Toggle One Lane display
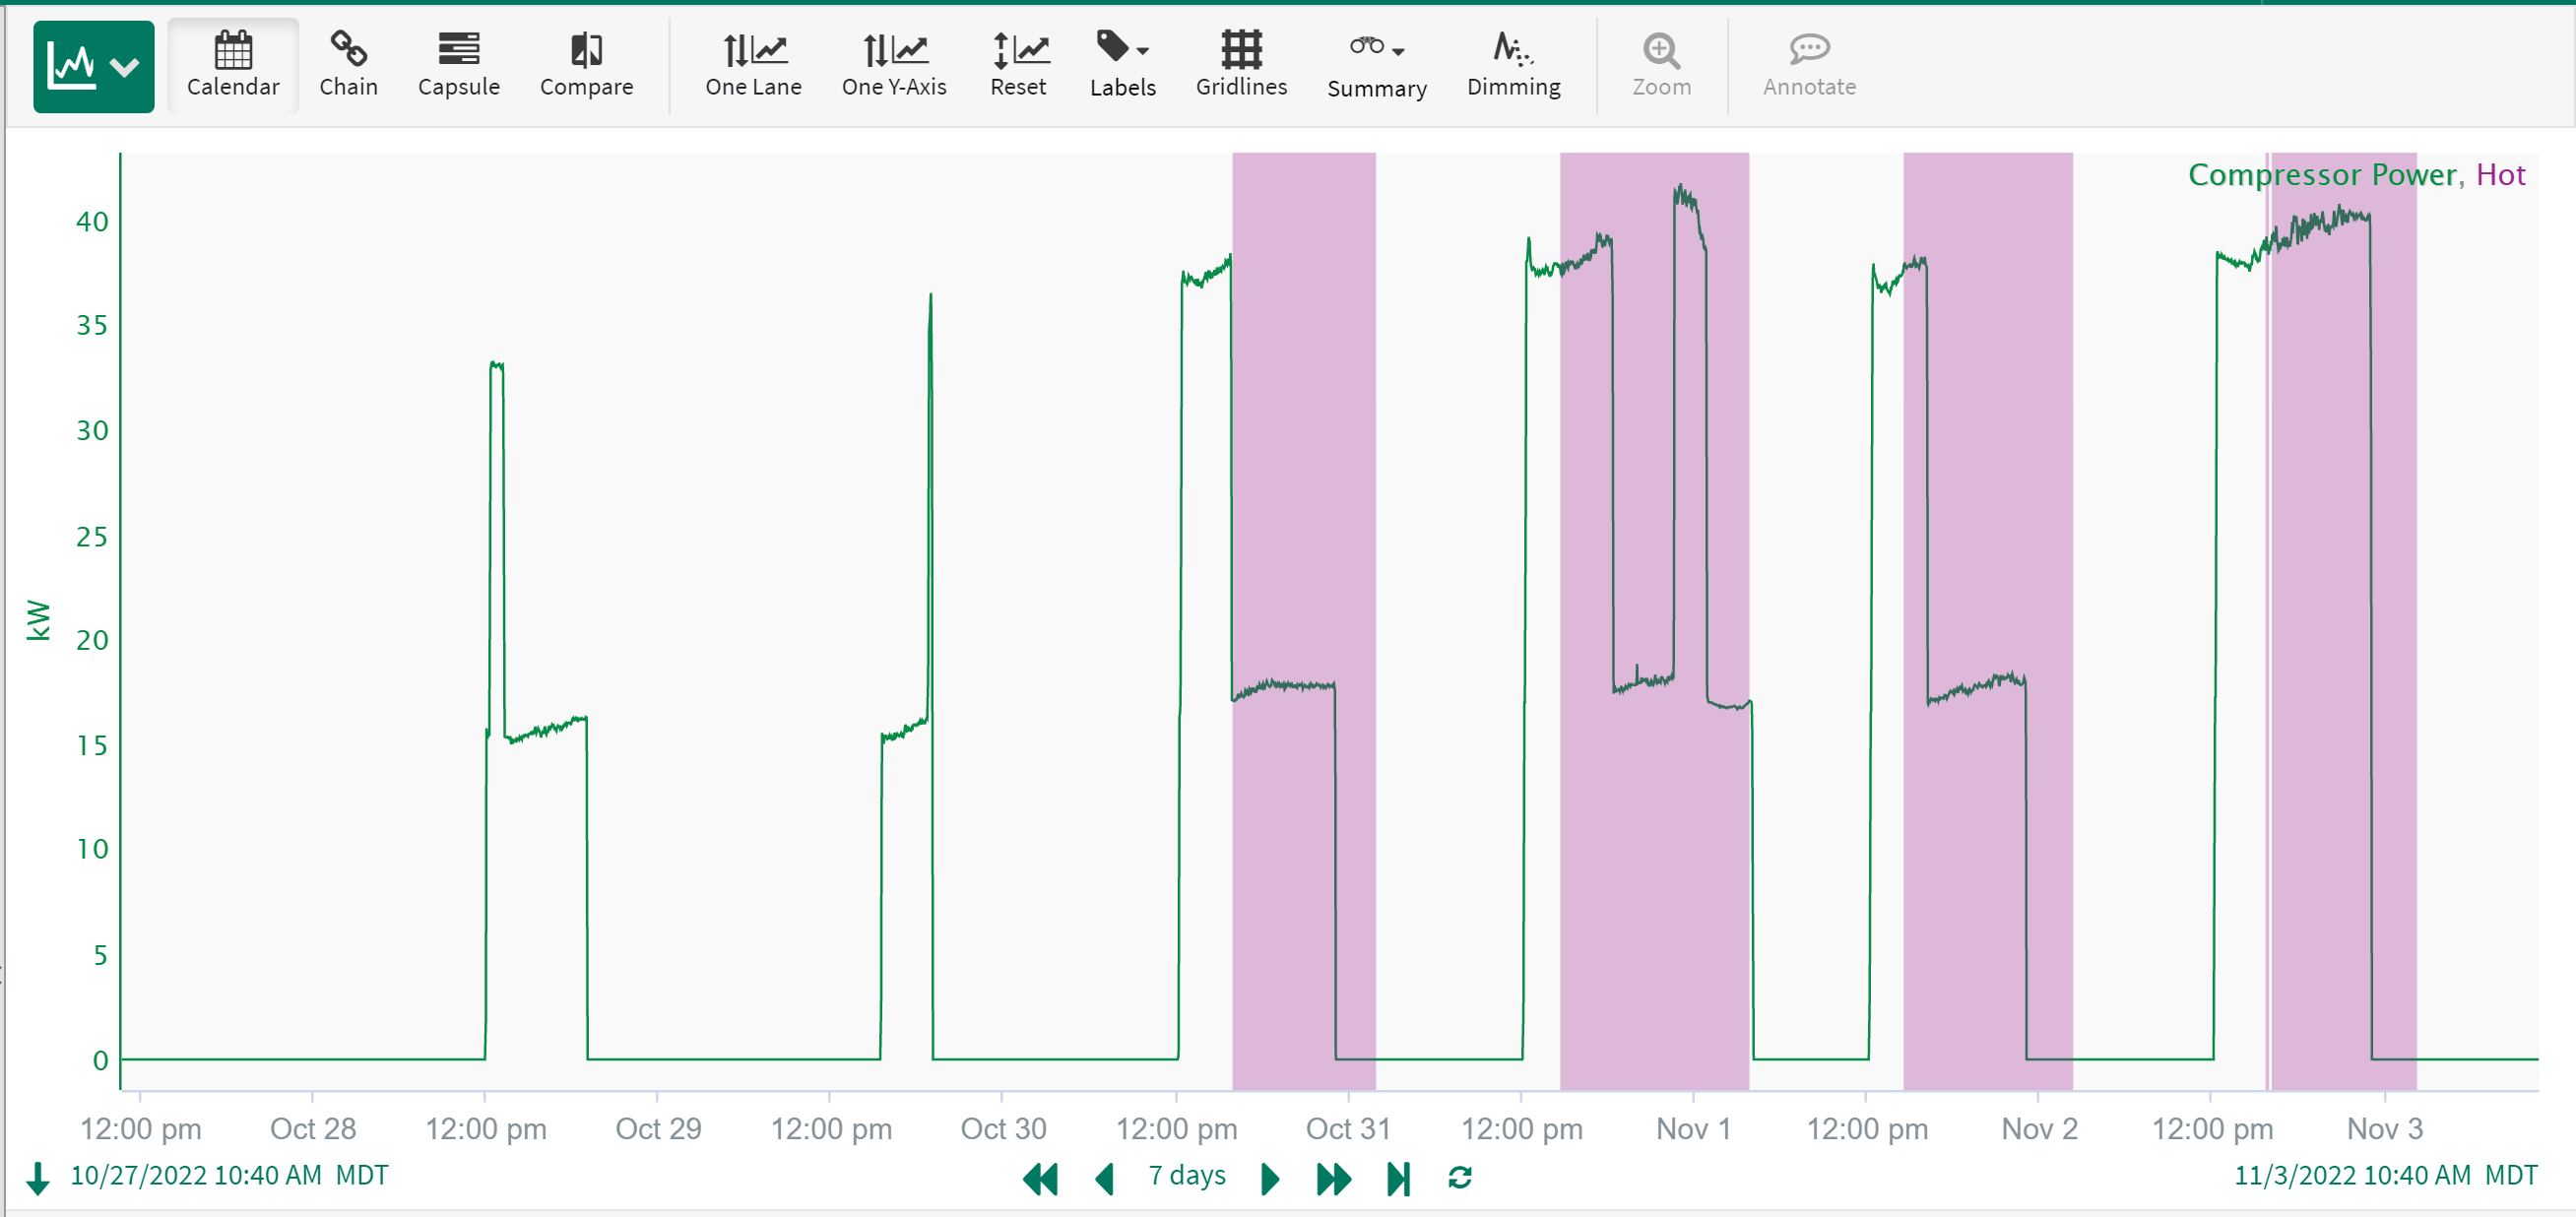 [753, 65]
